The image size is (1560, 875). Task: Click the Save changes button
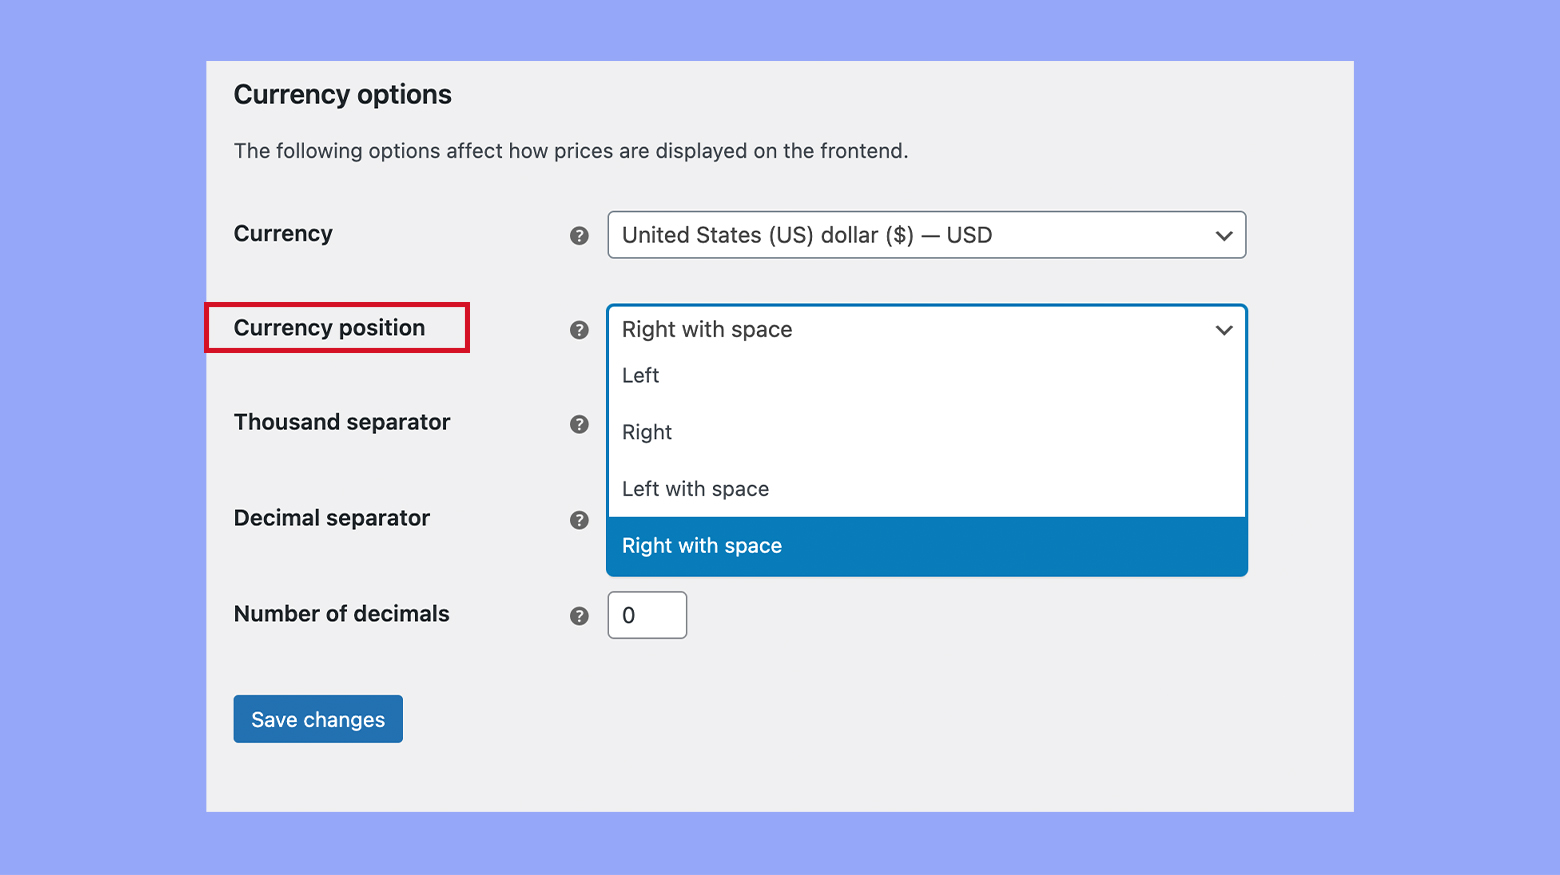(317, 718)
